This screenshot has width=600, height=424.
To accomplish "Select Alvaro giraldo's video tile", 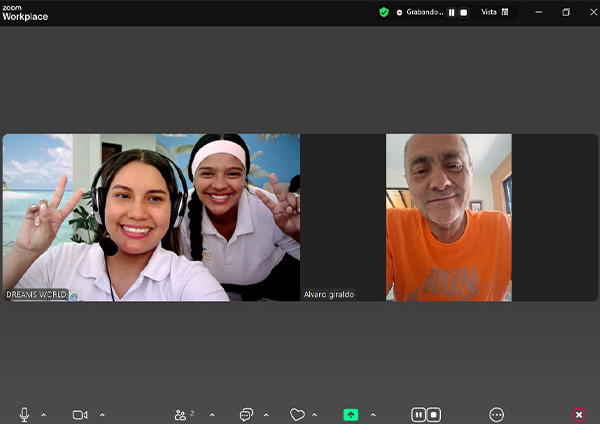I will 448,217.
